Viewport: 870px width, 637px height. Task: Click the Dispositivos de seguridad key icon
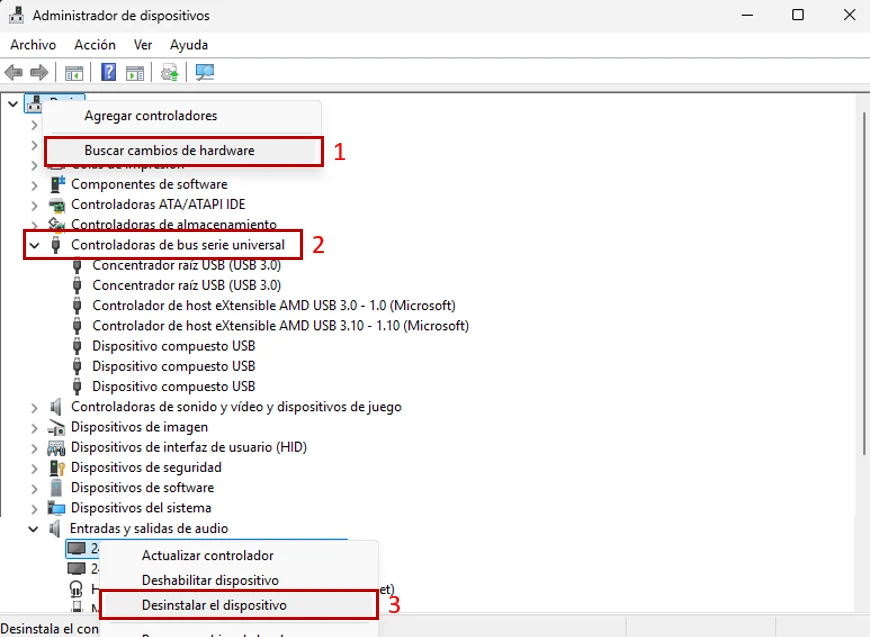(57, 468)
